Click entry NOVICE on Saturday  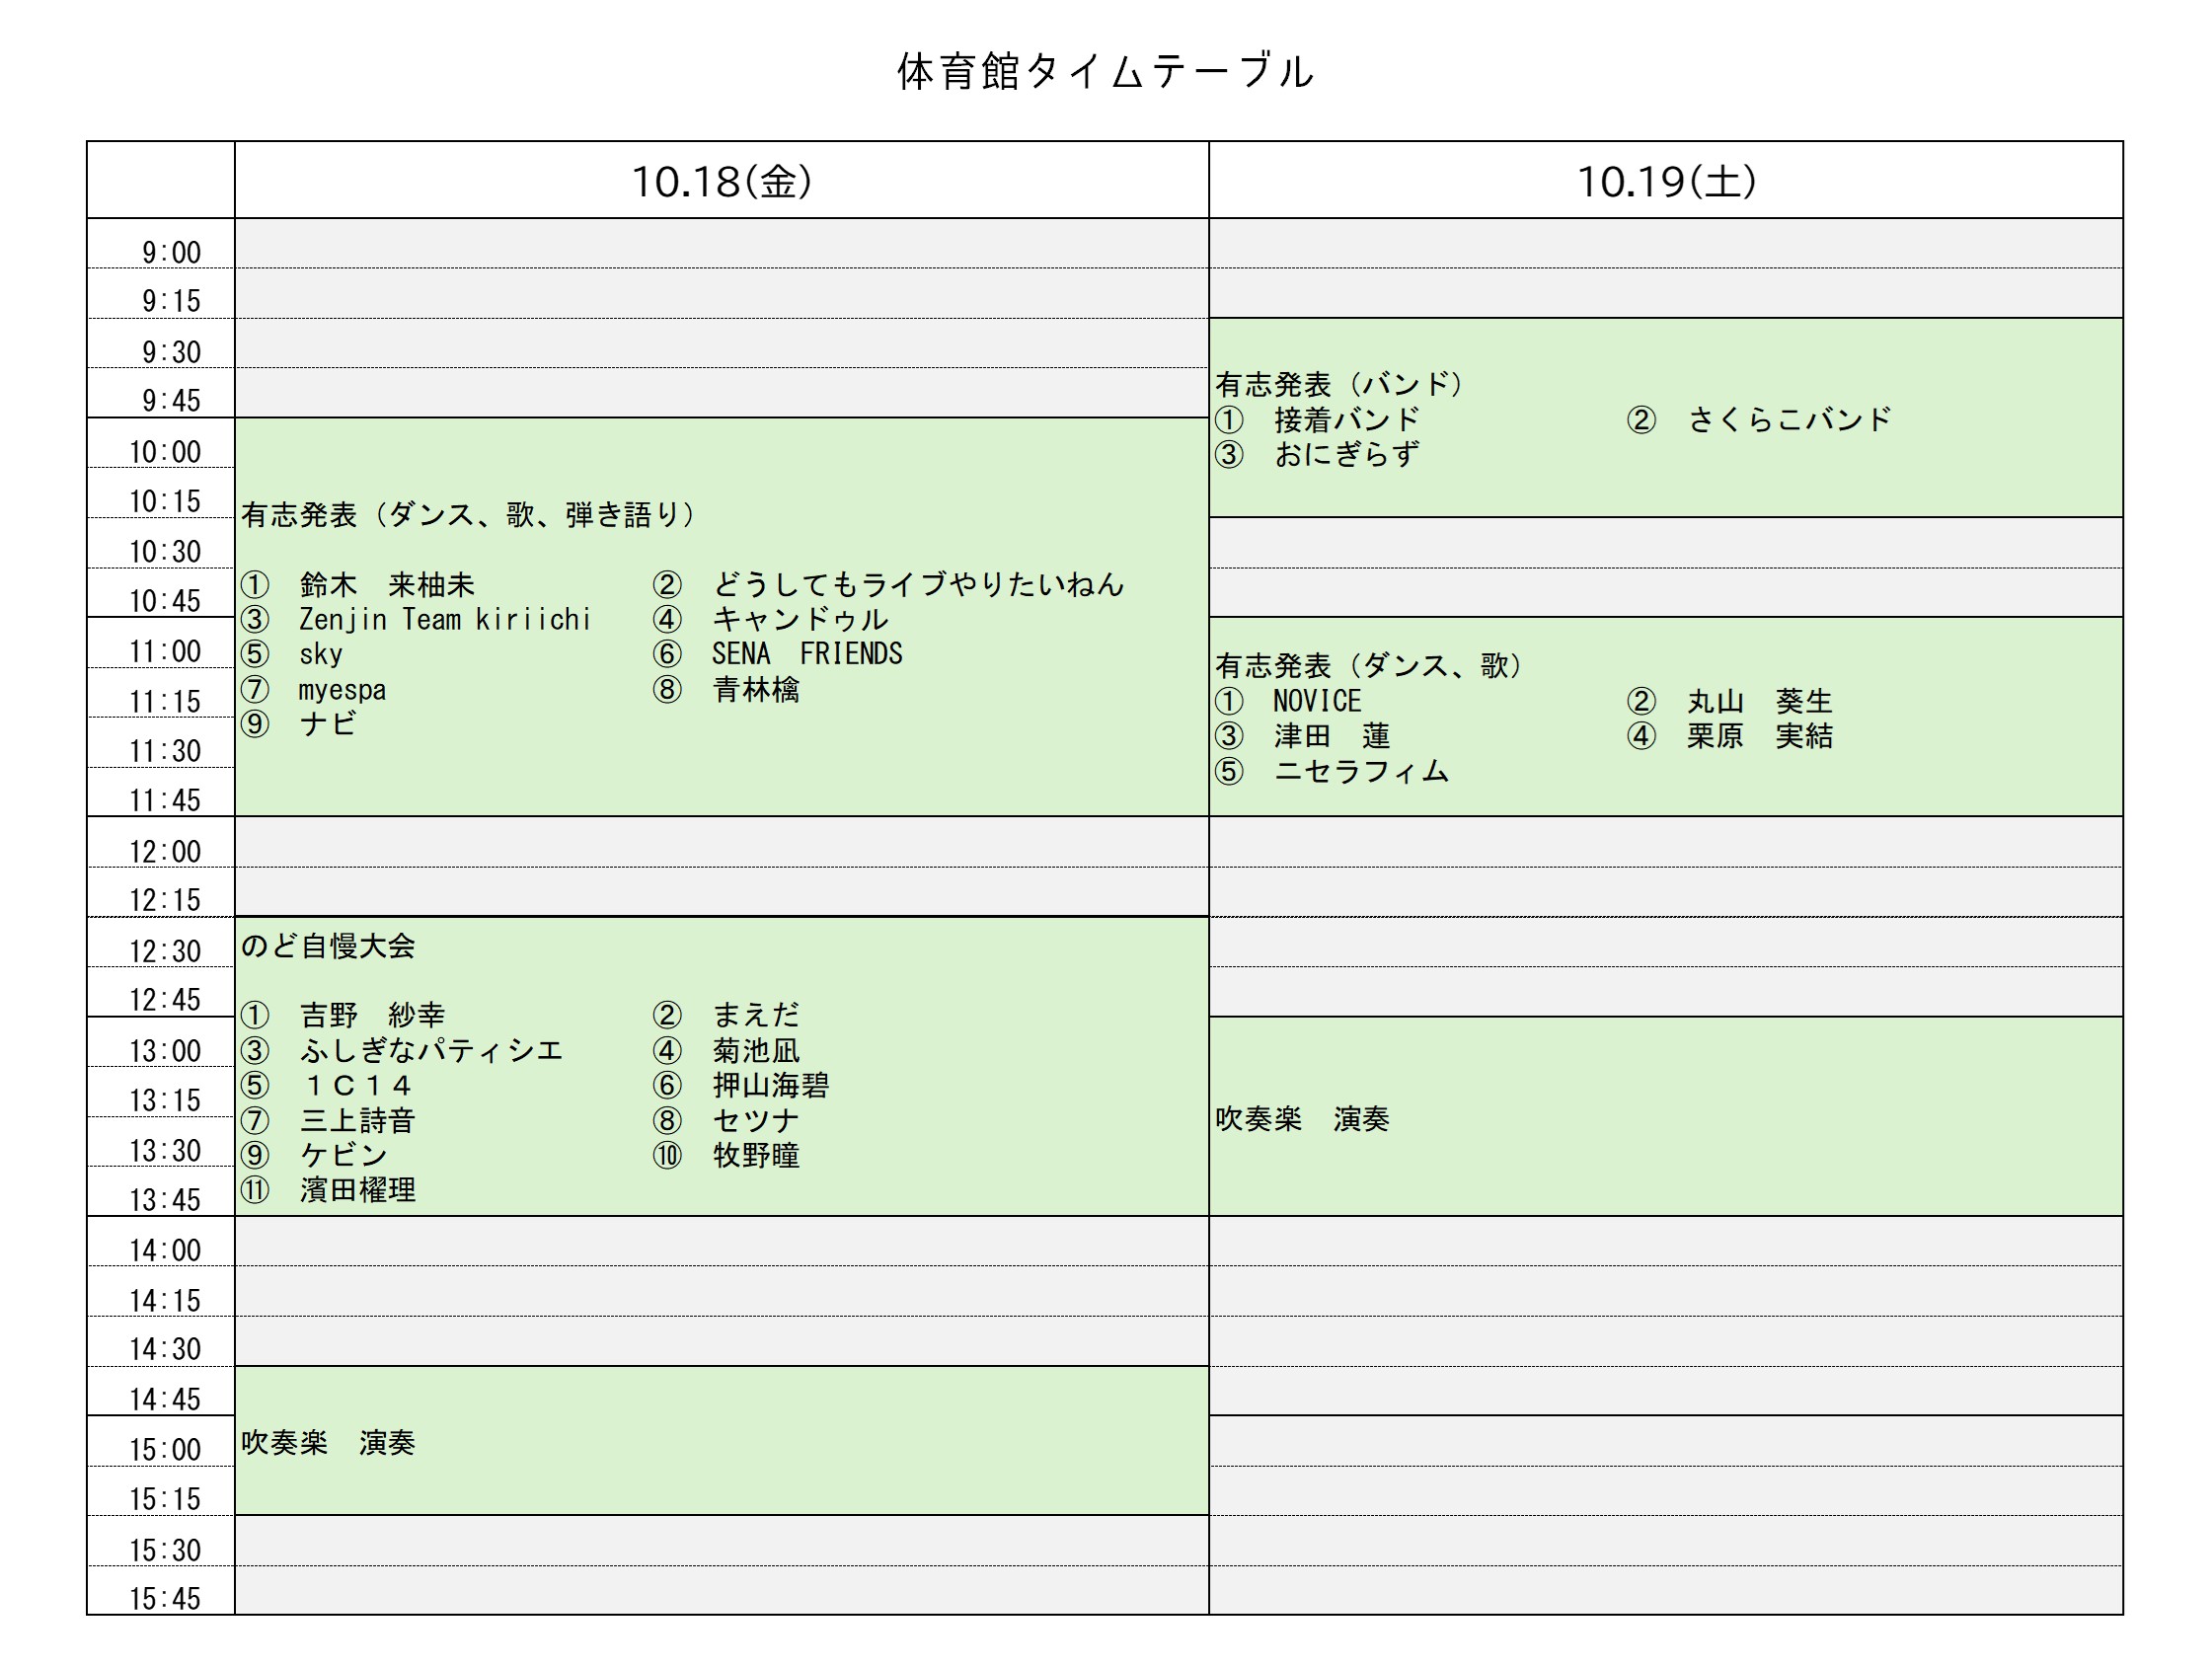[x=1316, y=701]
